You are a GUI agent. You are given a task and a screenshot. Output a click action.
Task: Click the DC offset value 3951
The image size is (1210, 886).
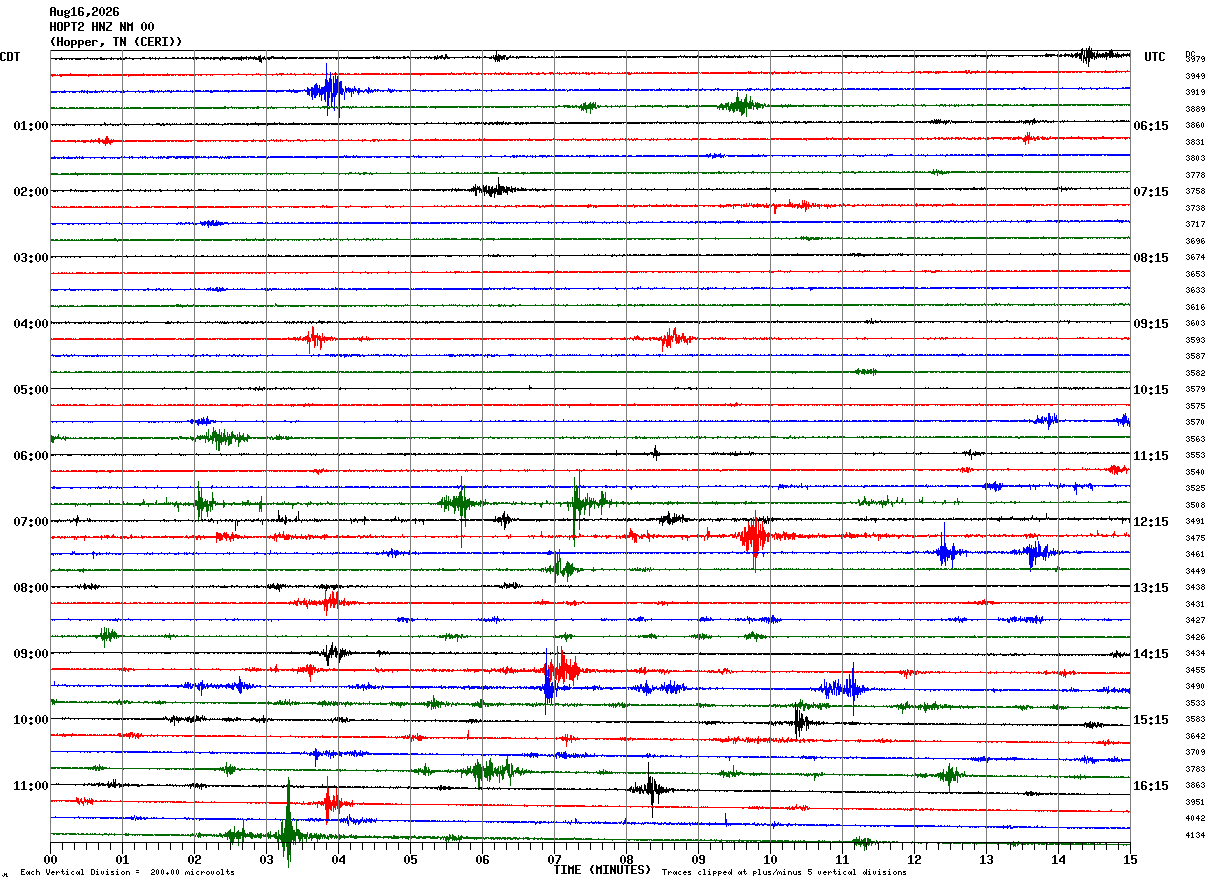tap(1195, 802)
